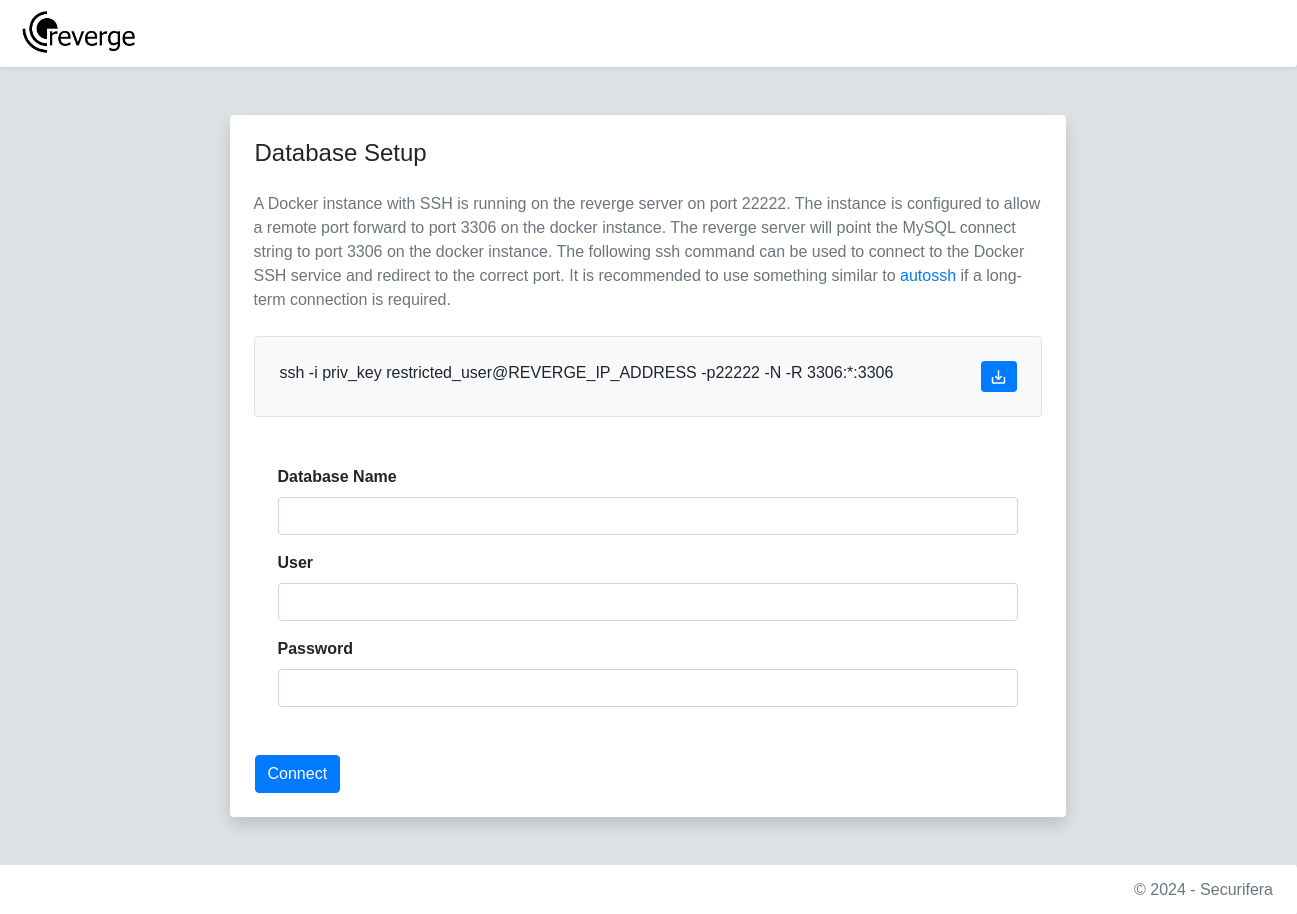Click the User field label

(x=295, y=562)
